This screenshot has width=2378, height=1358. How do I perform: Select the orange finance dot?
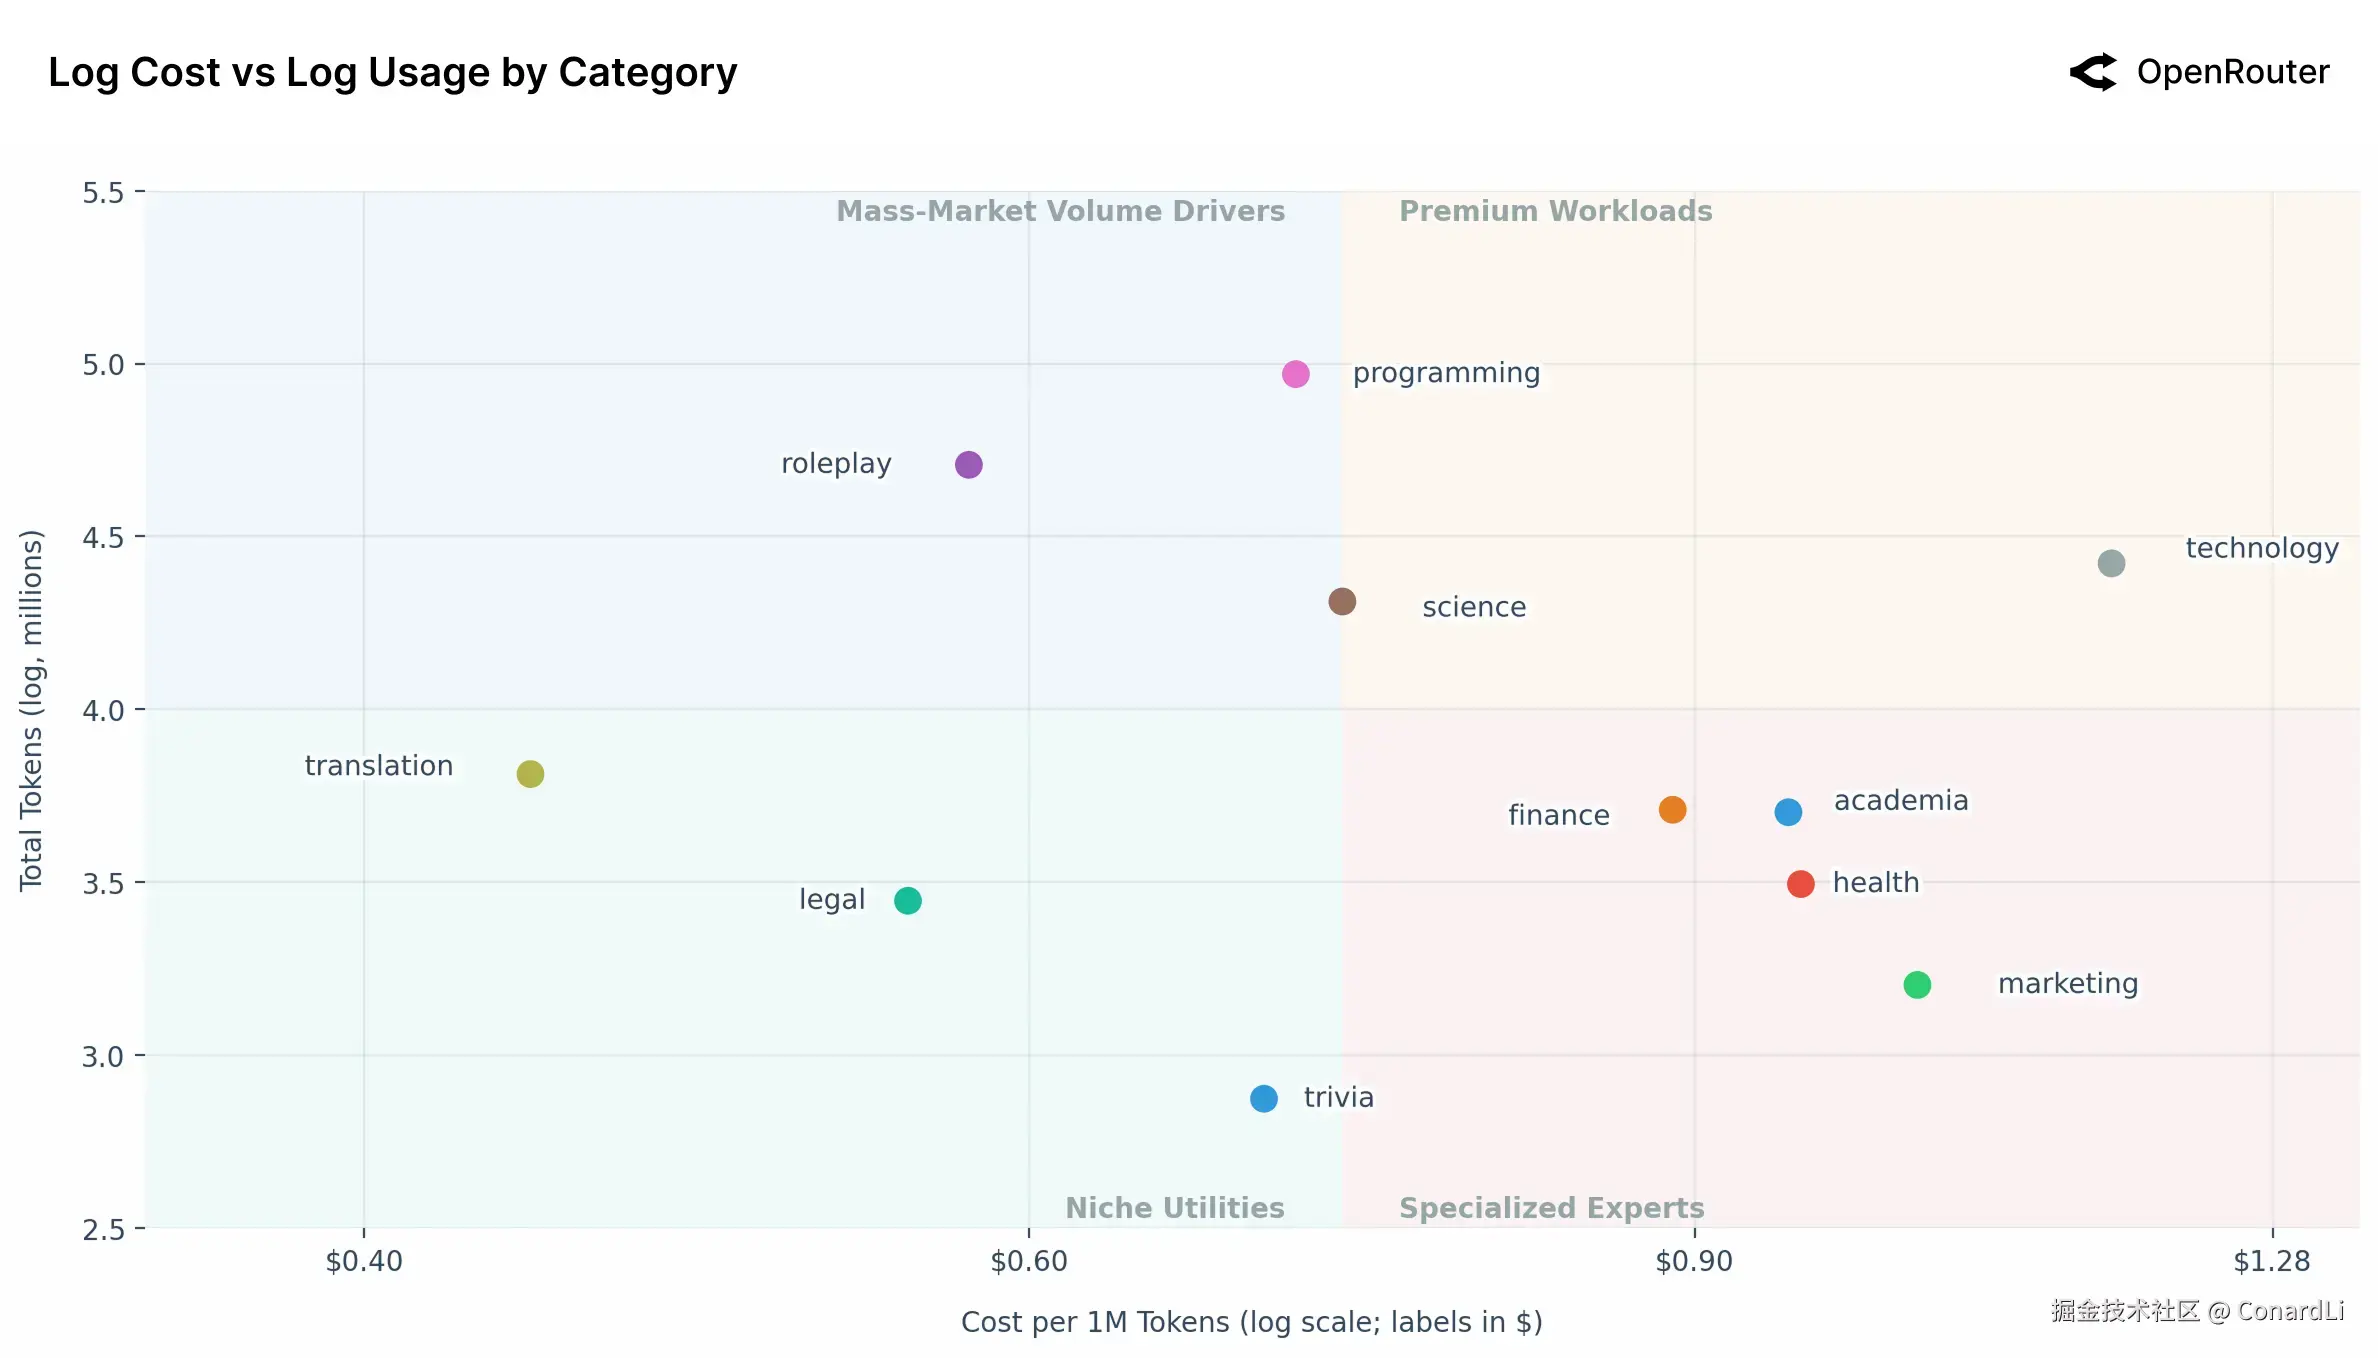1672,810
